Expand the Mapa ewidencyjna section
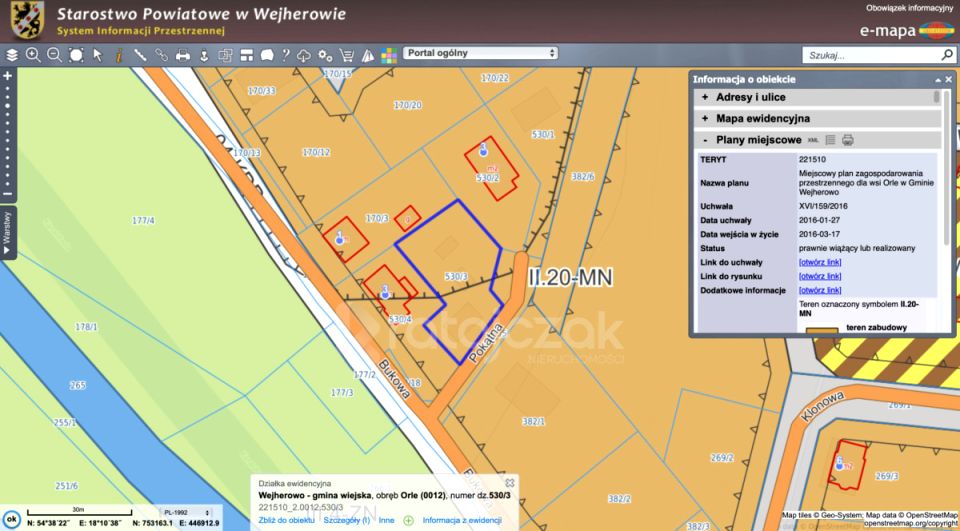Viewport: 960px width, 531px height. (705, 119)
